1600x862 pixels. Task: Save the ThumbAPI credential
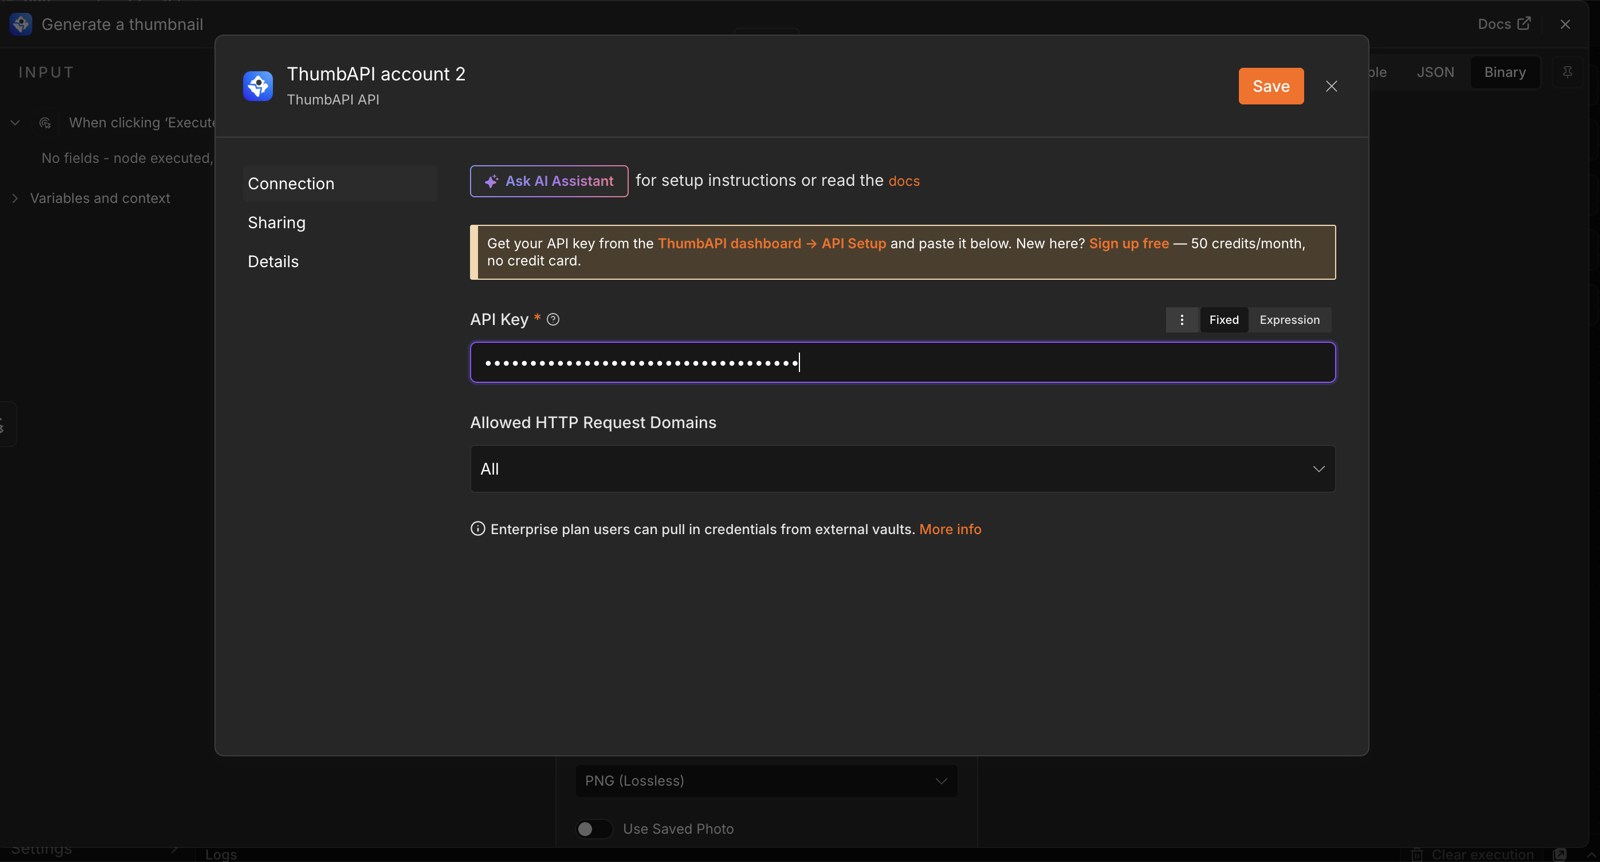[1271, 86]
